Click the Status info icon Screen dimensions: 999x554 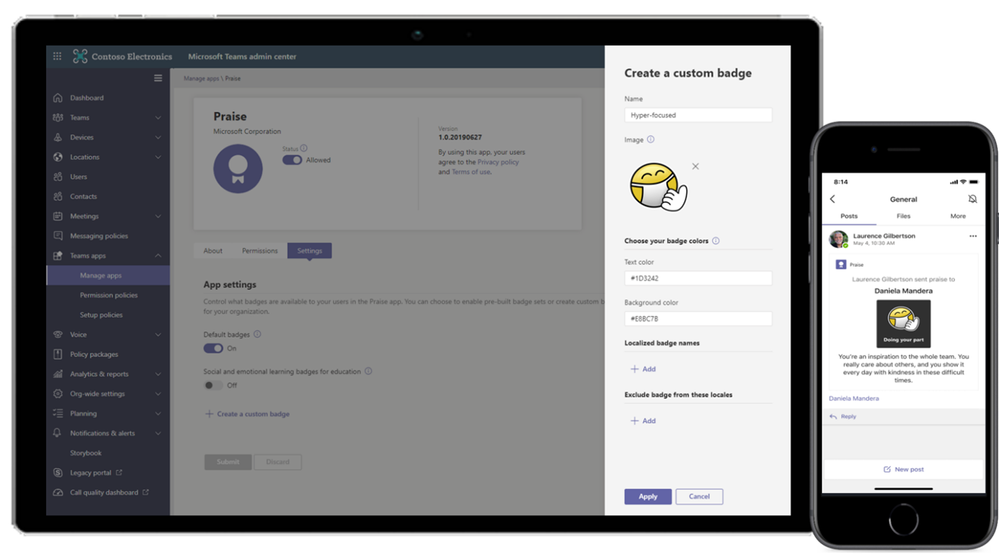pyautogui.click(x=304, y=148)
